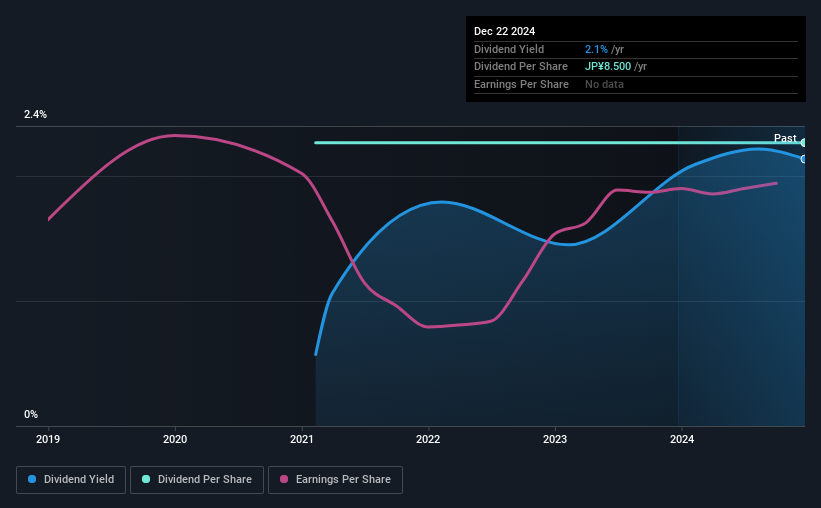Click the 2.1% dividend yield value
Screen dimensions: 821x508
coord(596,49)
